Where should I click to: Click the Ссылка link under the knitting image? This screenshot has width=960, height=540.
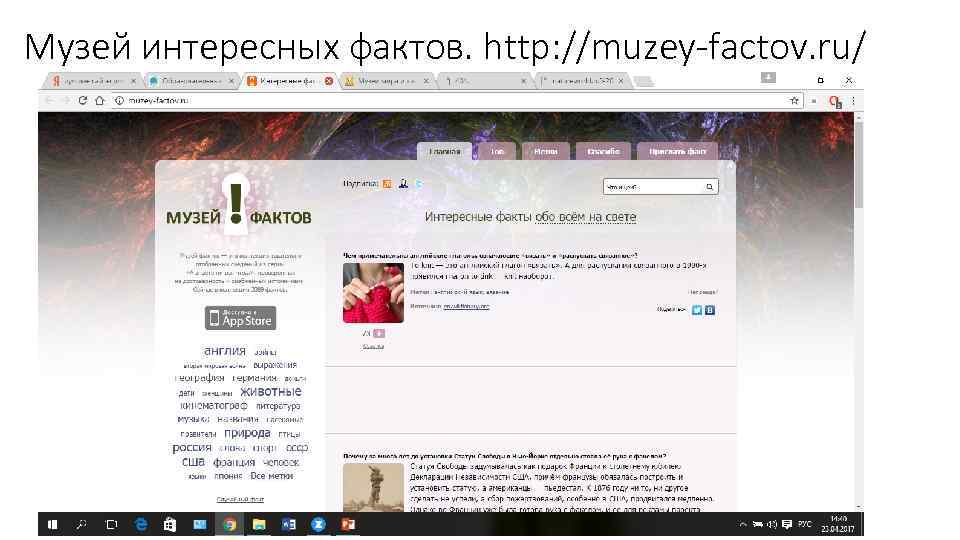click(x=373, y=347)
